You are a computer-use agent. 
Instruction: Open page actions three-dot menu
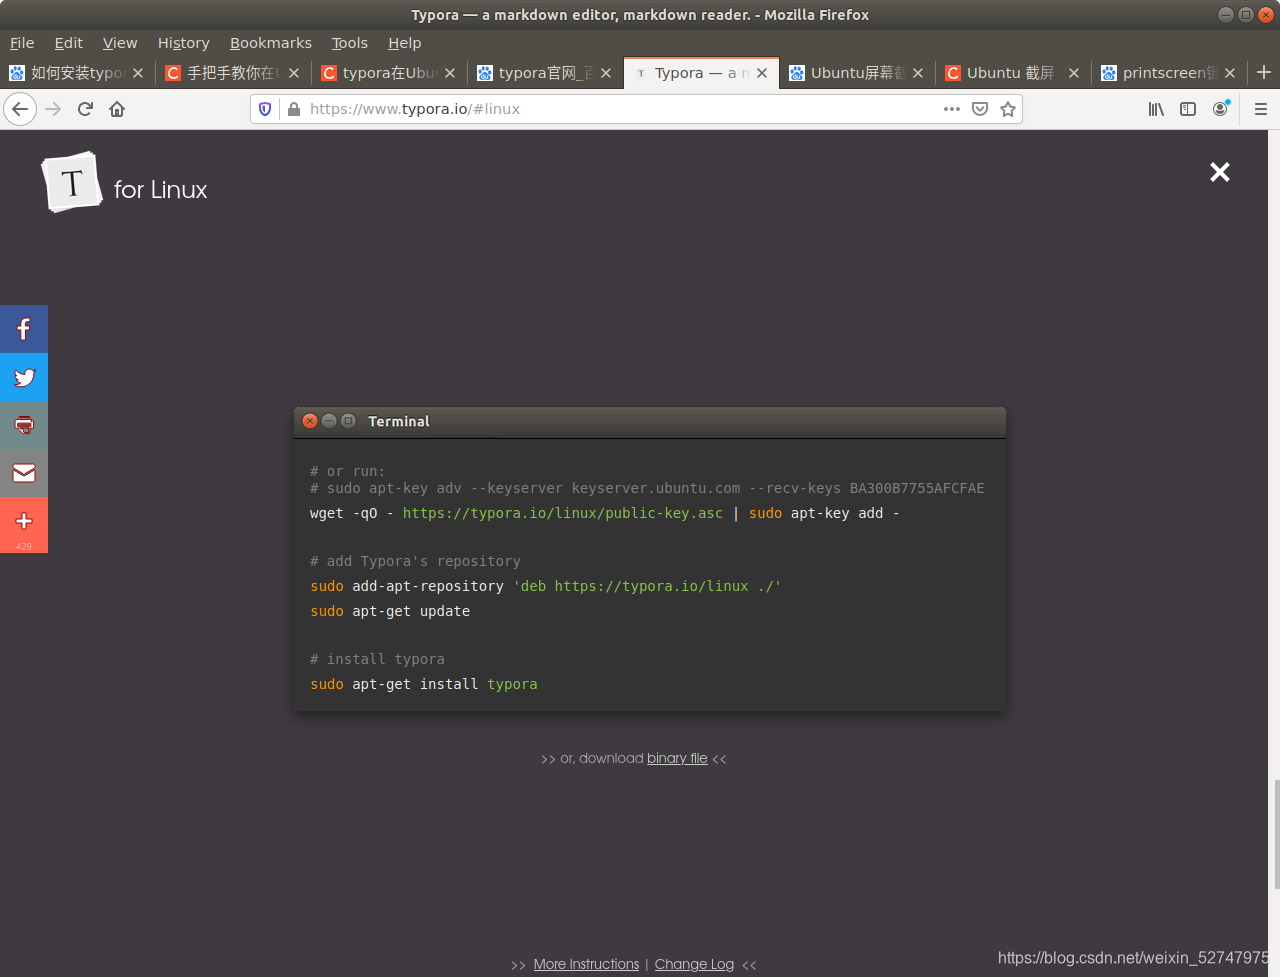point(952,109)
